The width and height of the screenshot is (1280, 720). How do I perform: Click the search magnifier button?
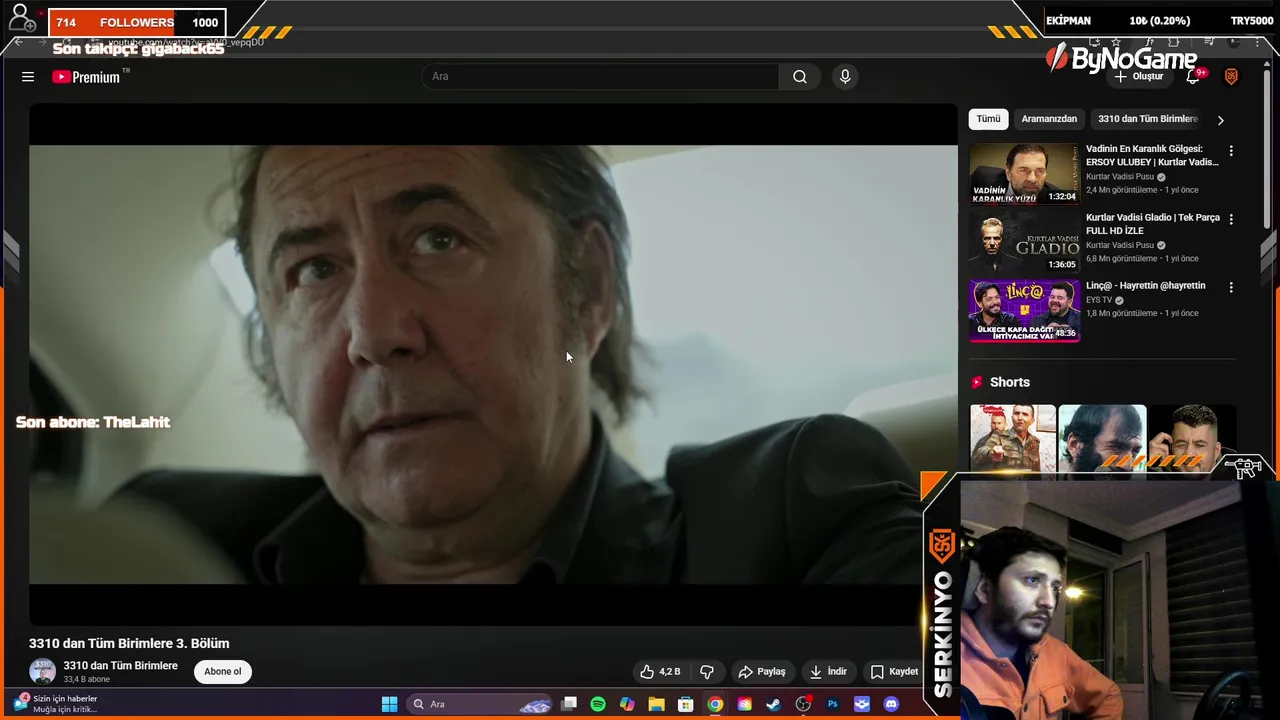[x=800, y=77]
